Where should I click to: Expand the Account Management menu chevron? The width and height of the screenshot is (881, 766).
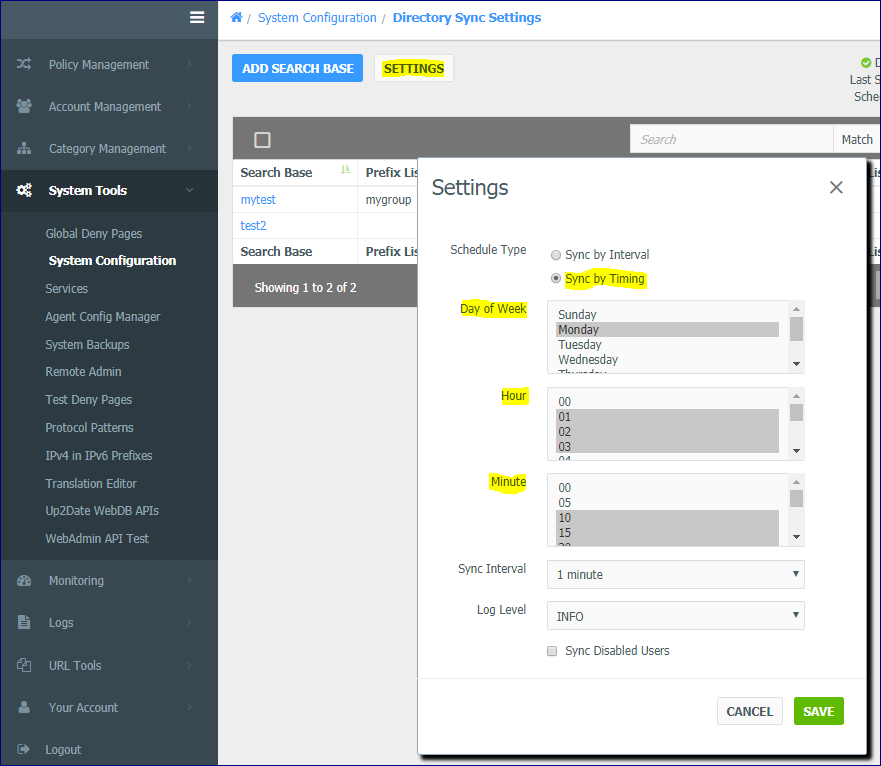189,106
